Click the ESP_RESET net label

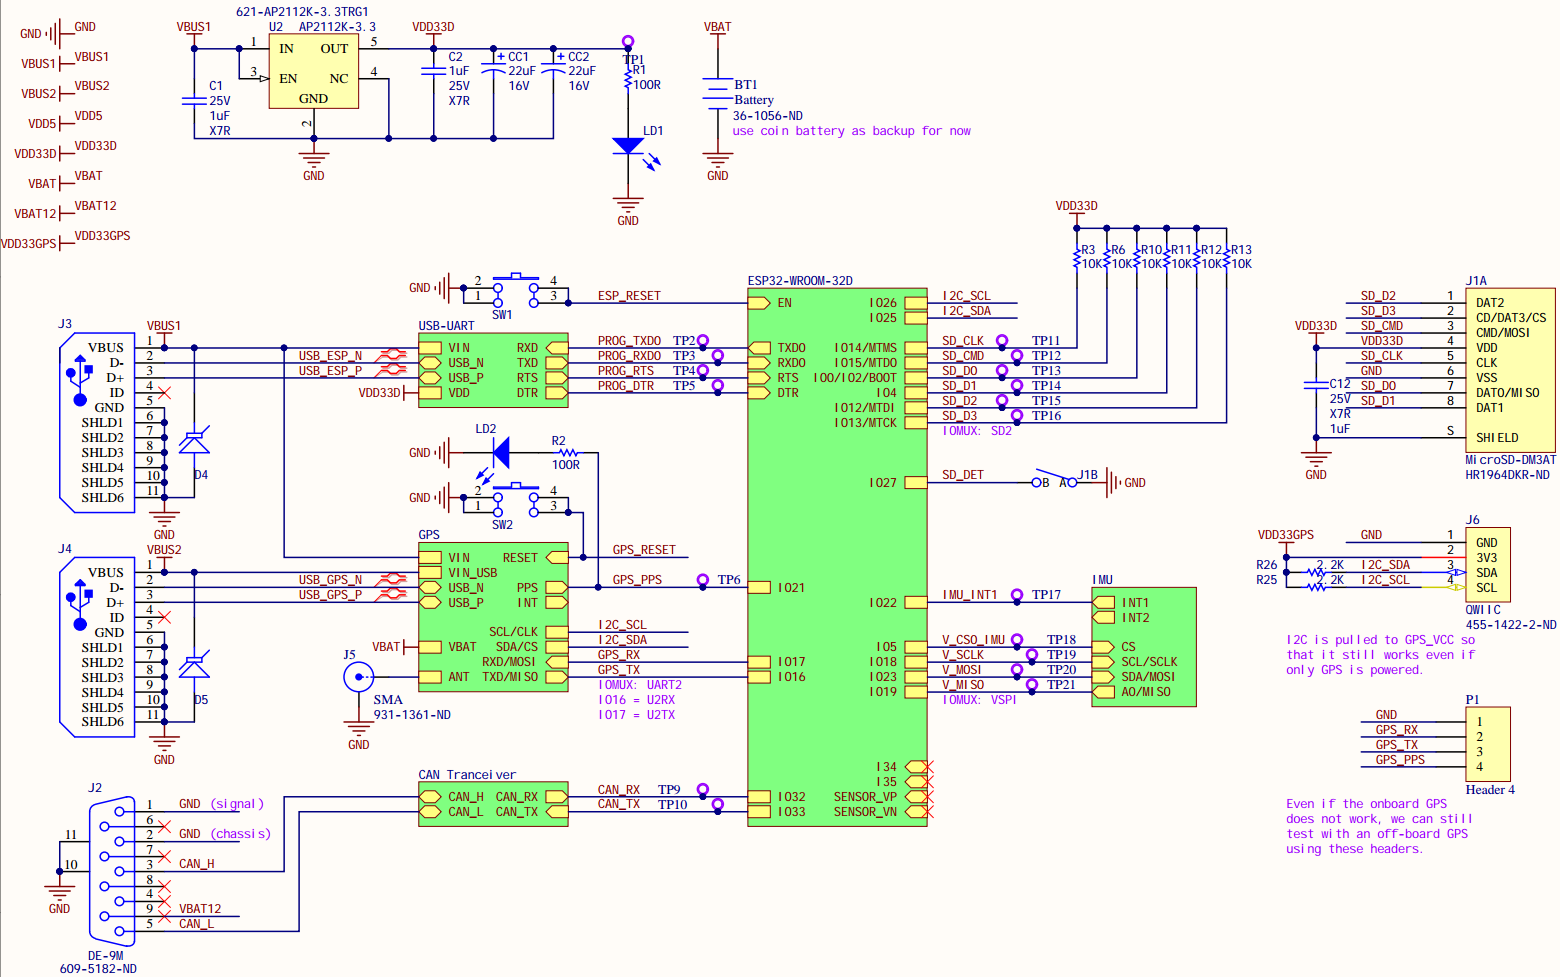click(x=629, y=296)
